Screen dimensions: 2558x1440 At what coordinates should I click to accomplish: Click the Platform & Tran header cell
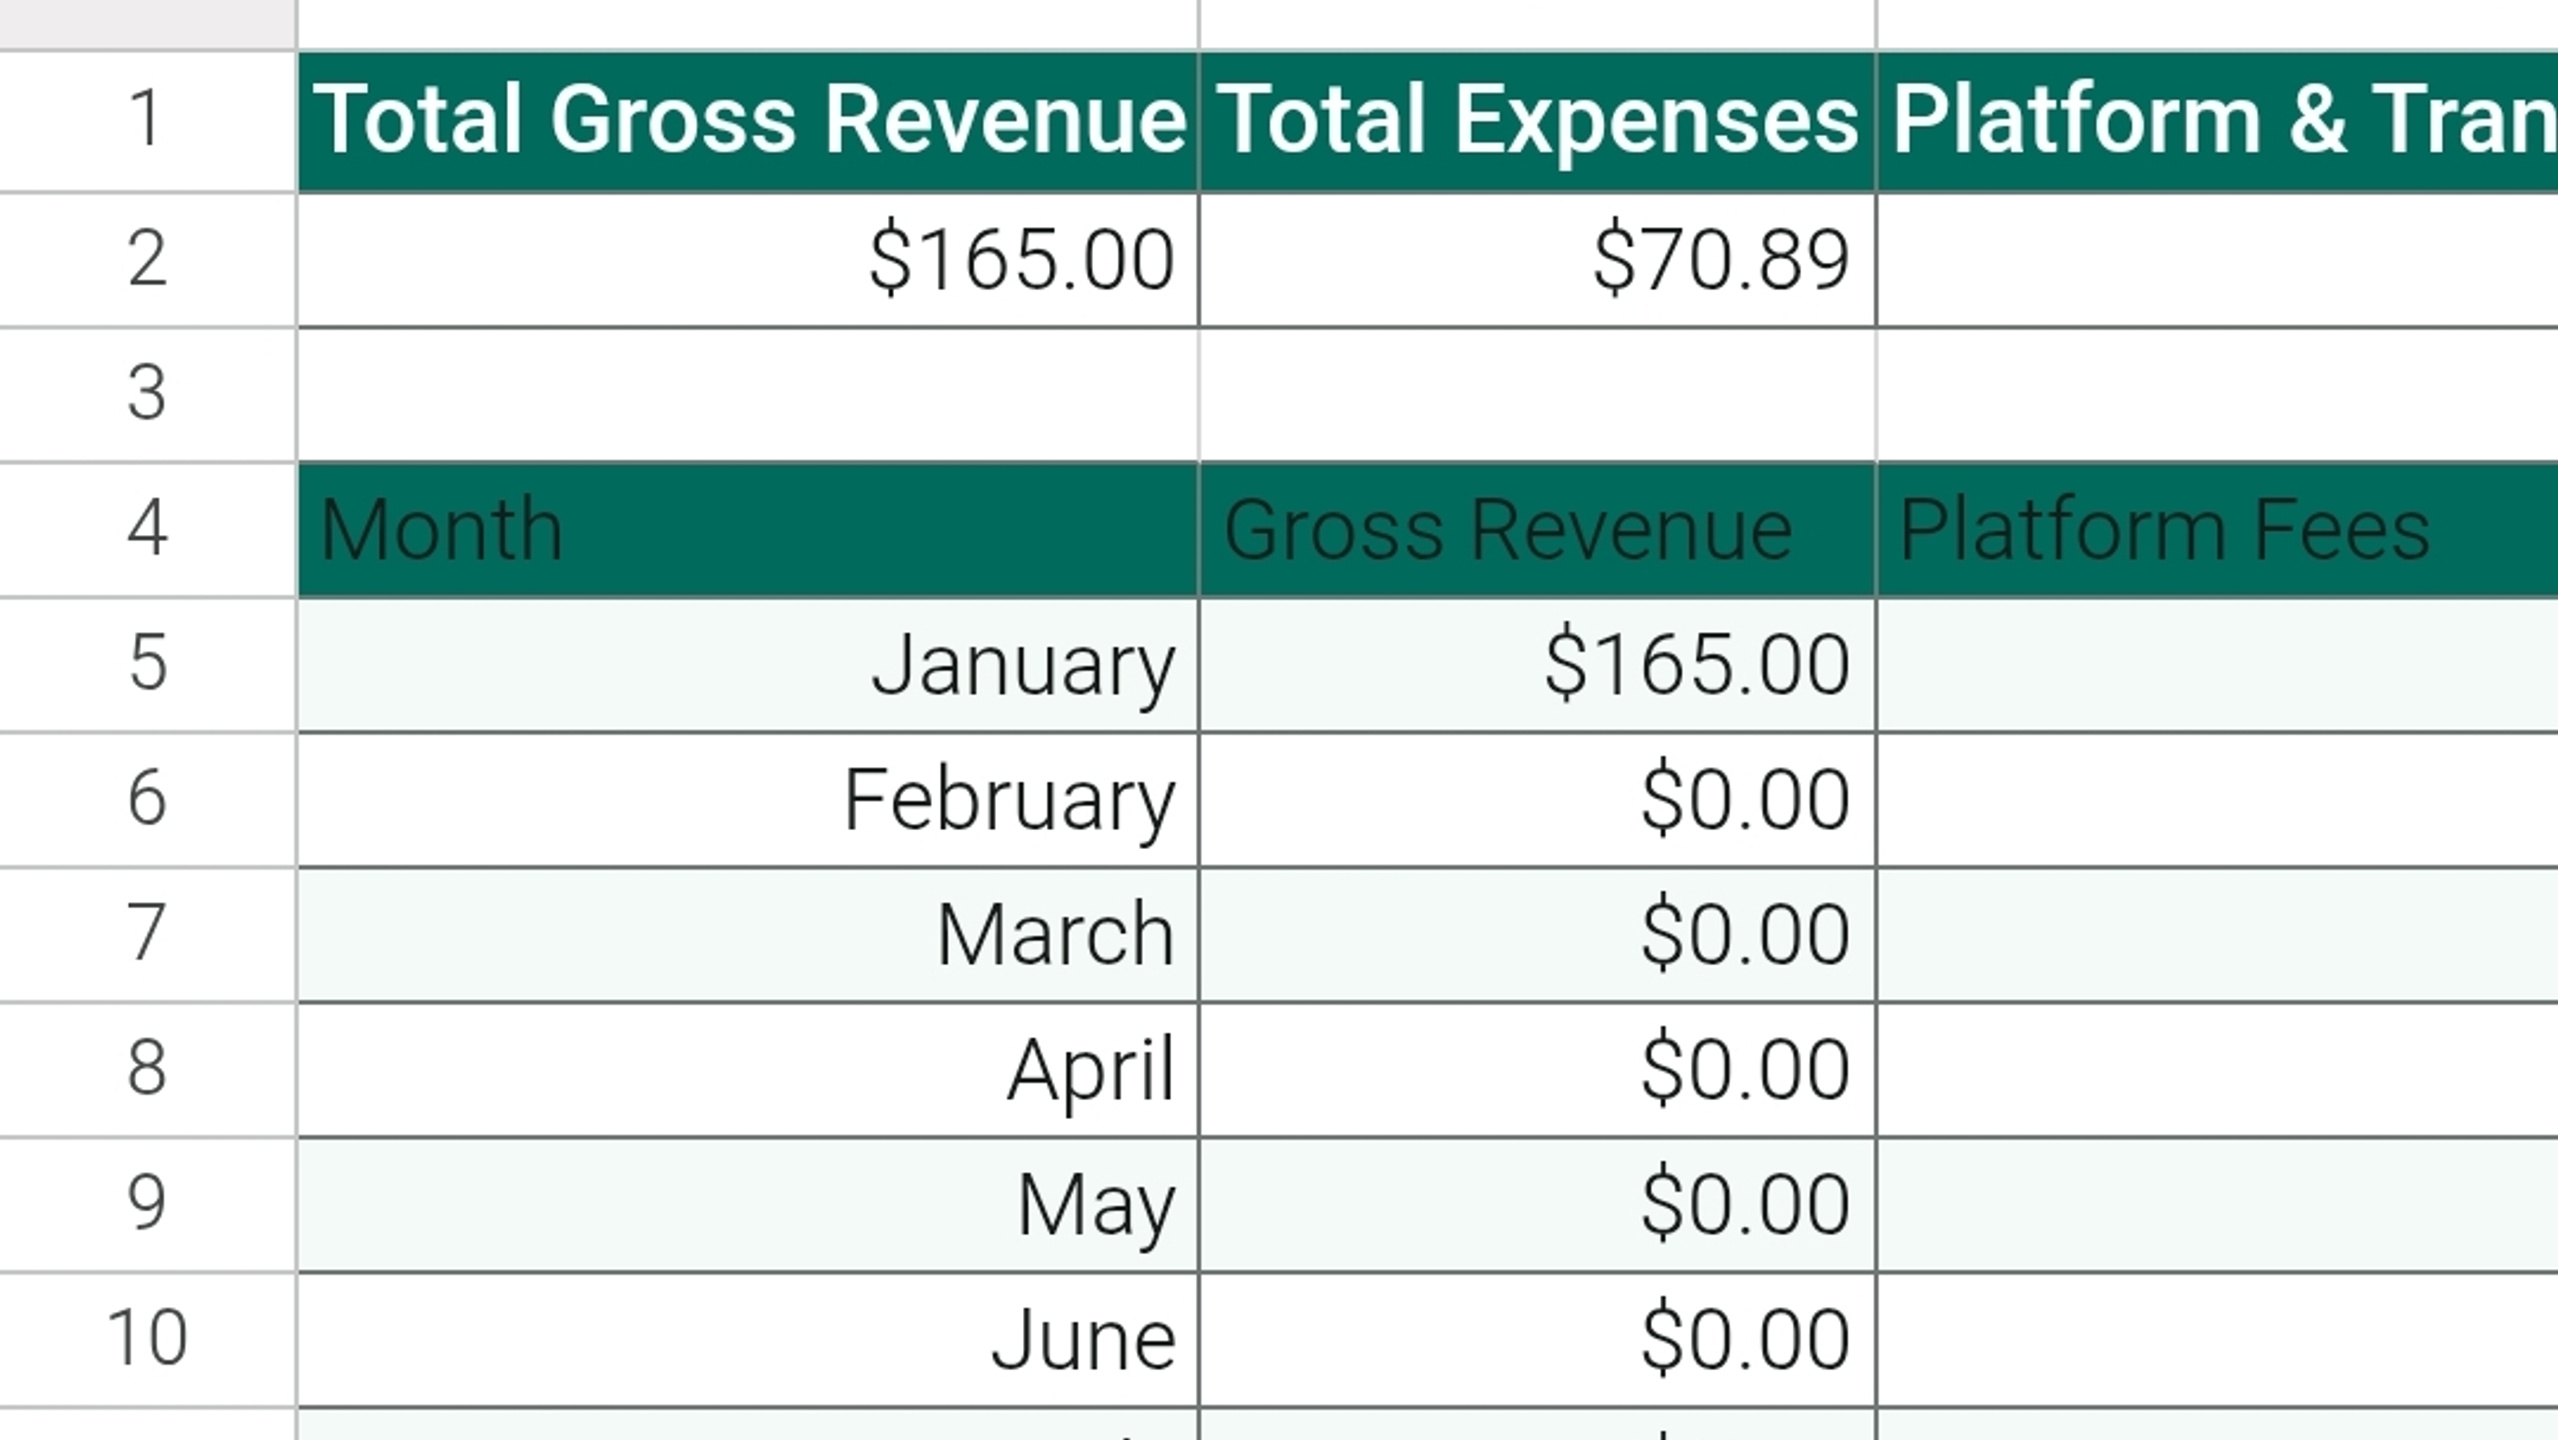coord(2218,121)
